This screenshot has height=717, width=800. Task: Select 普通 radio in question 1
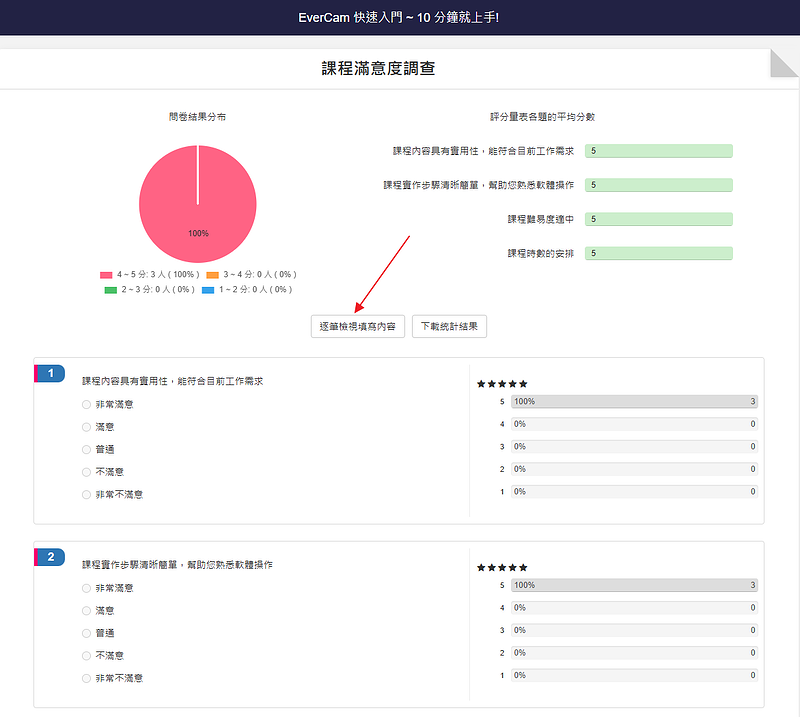point(86,449)
